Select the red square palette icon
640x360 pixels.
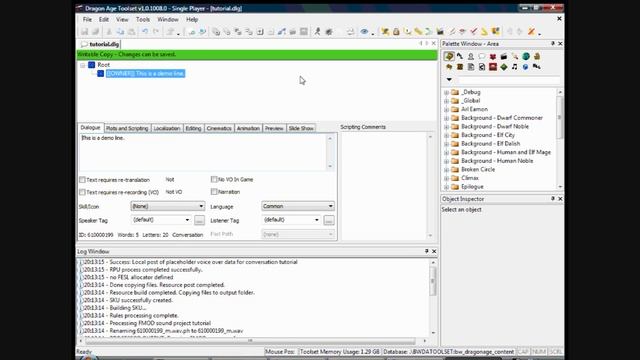(x=493, y=67)
